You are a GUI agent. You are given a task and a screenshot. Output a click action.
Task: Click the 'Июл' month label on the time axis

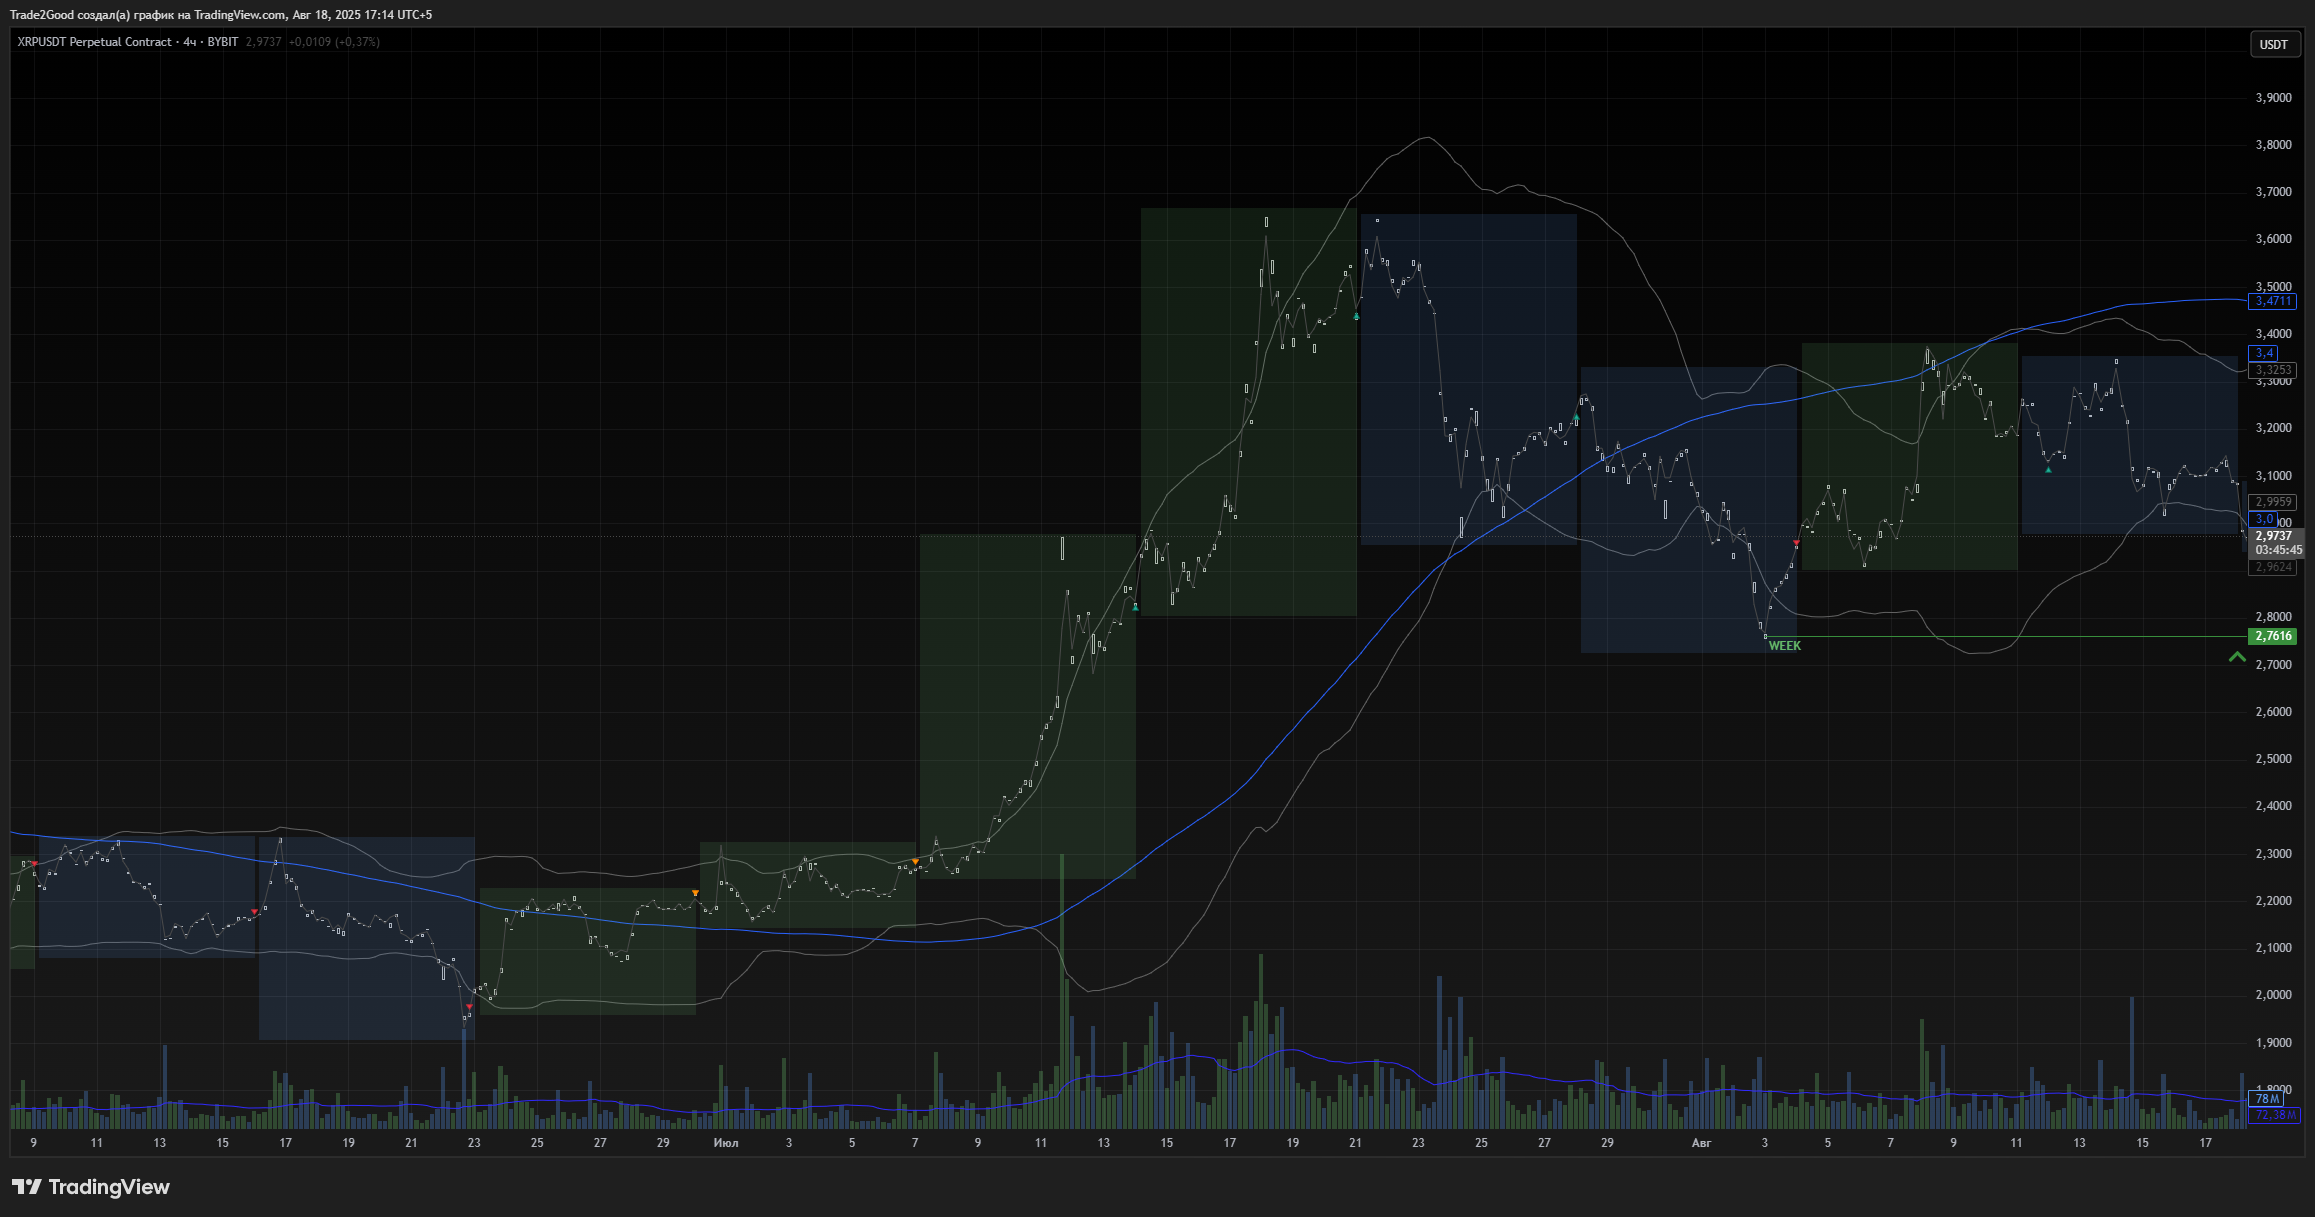coord(726,1142)
